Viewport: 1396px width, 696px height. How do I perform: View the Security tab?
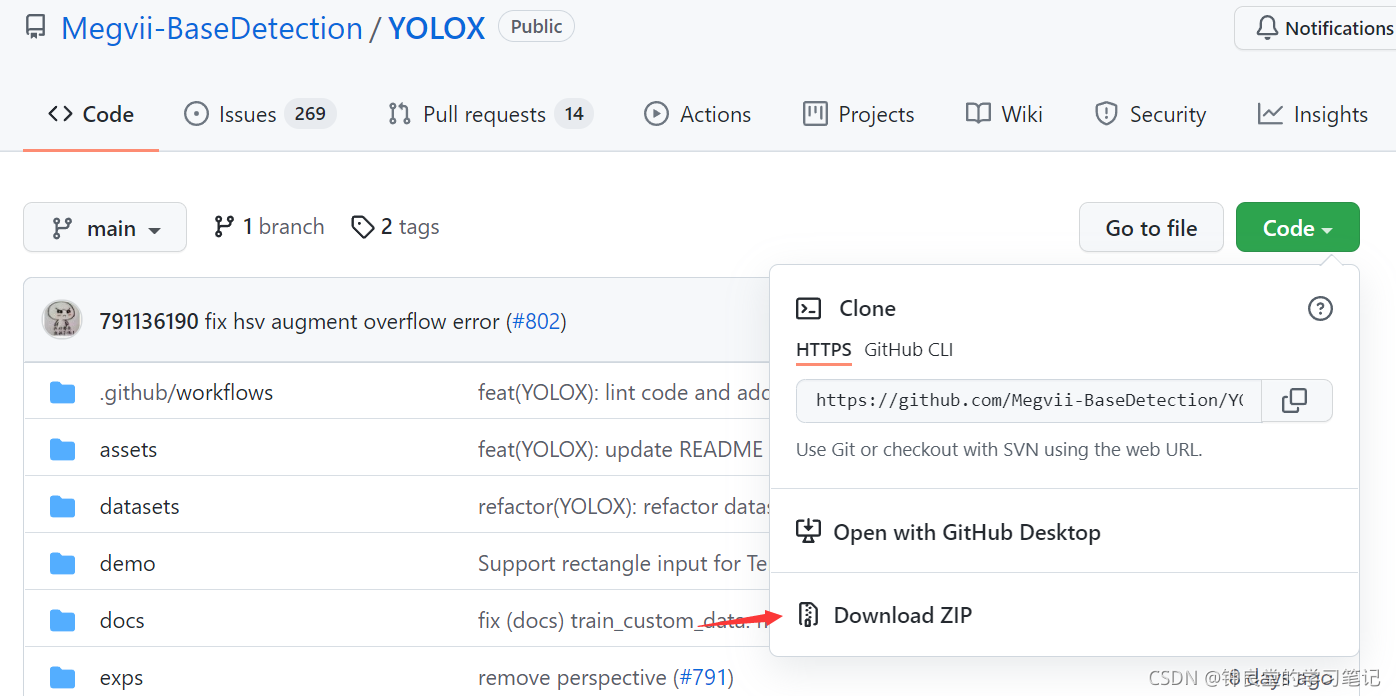pyautogui.click(x=1150, y=114)
